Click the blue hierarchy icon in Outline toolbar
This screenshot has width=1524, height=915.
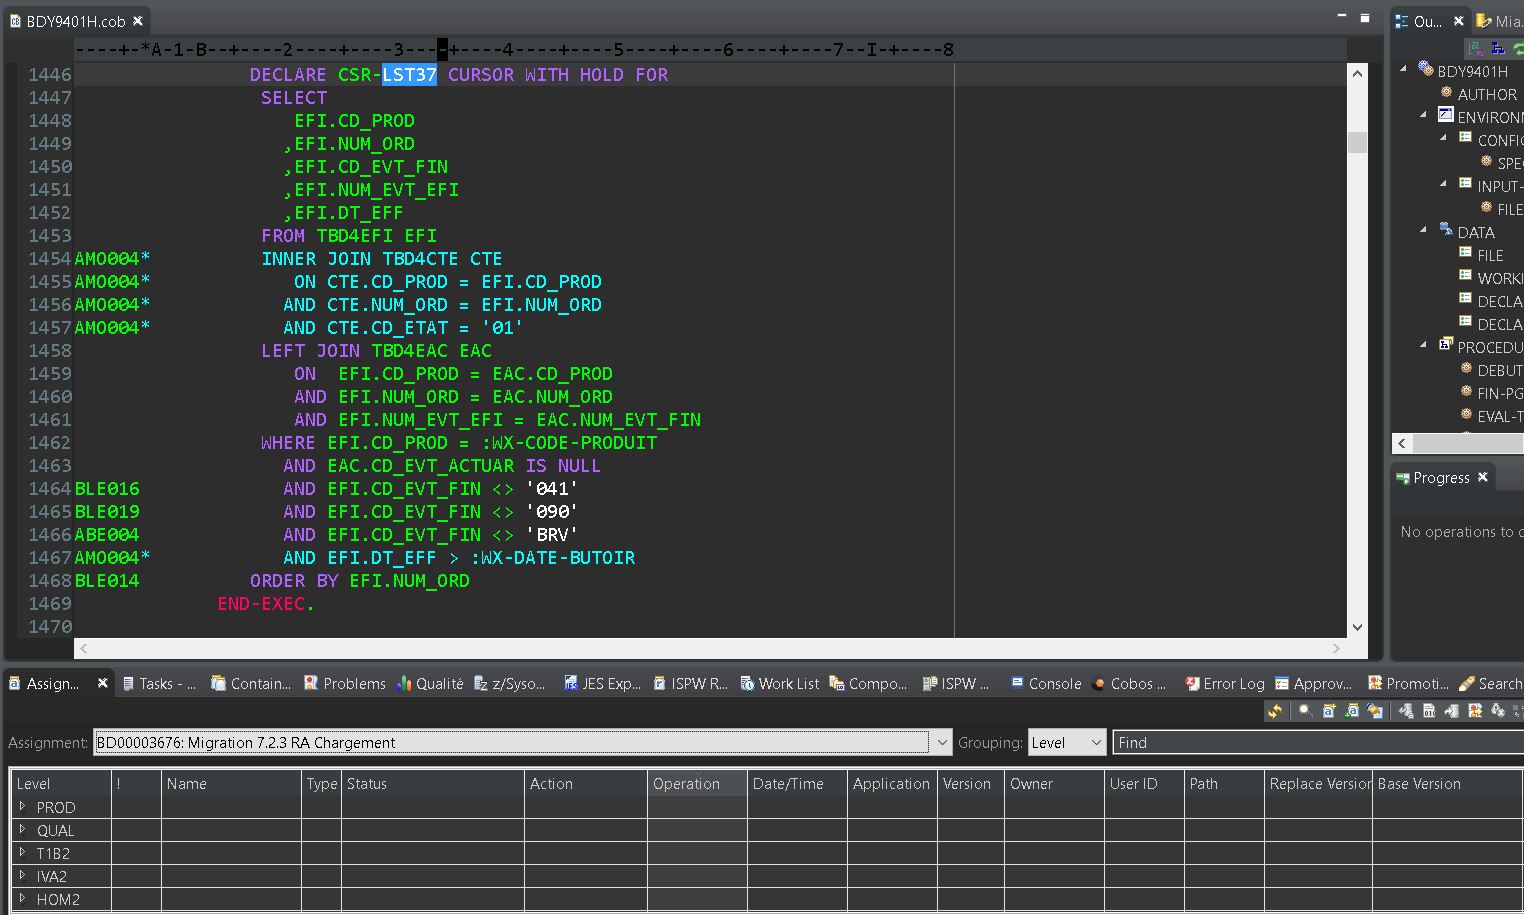click(x=1497, y=47)
